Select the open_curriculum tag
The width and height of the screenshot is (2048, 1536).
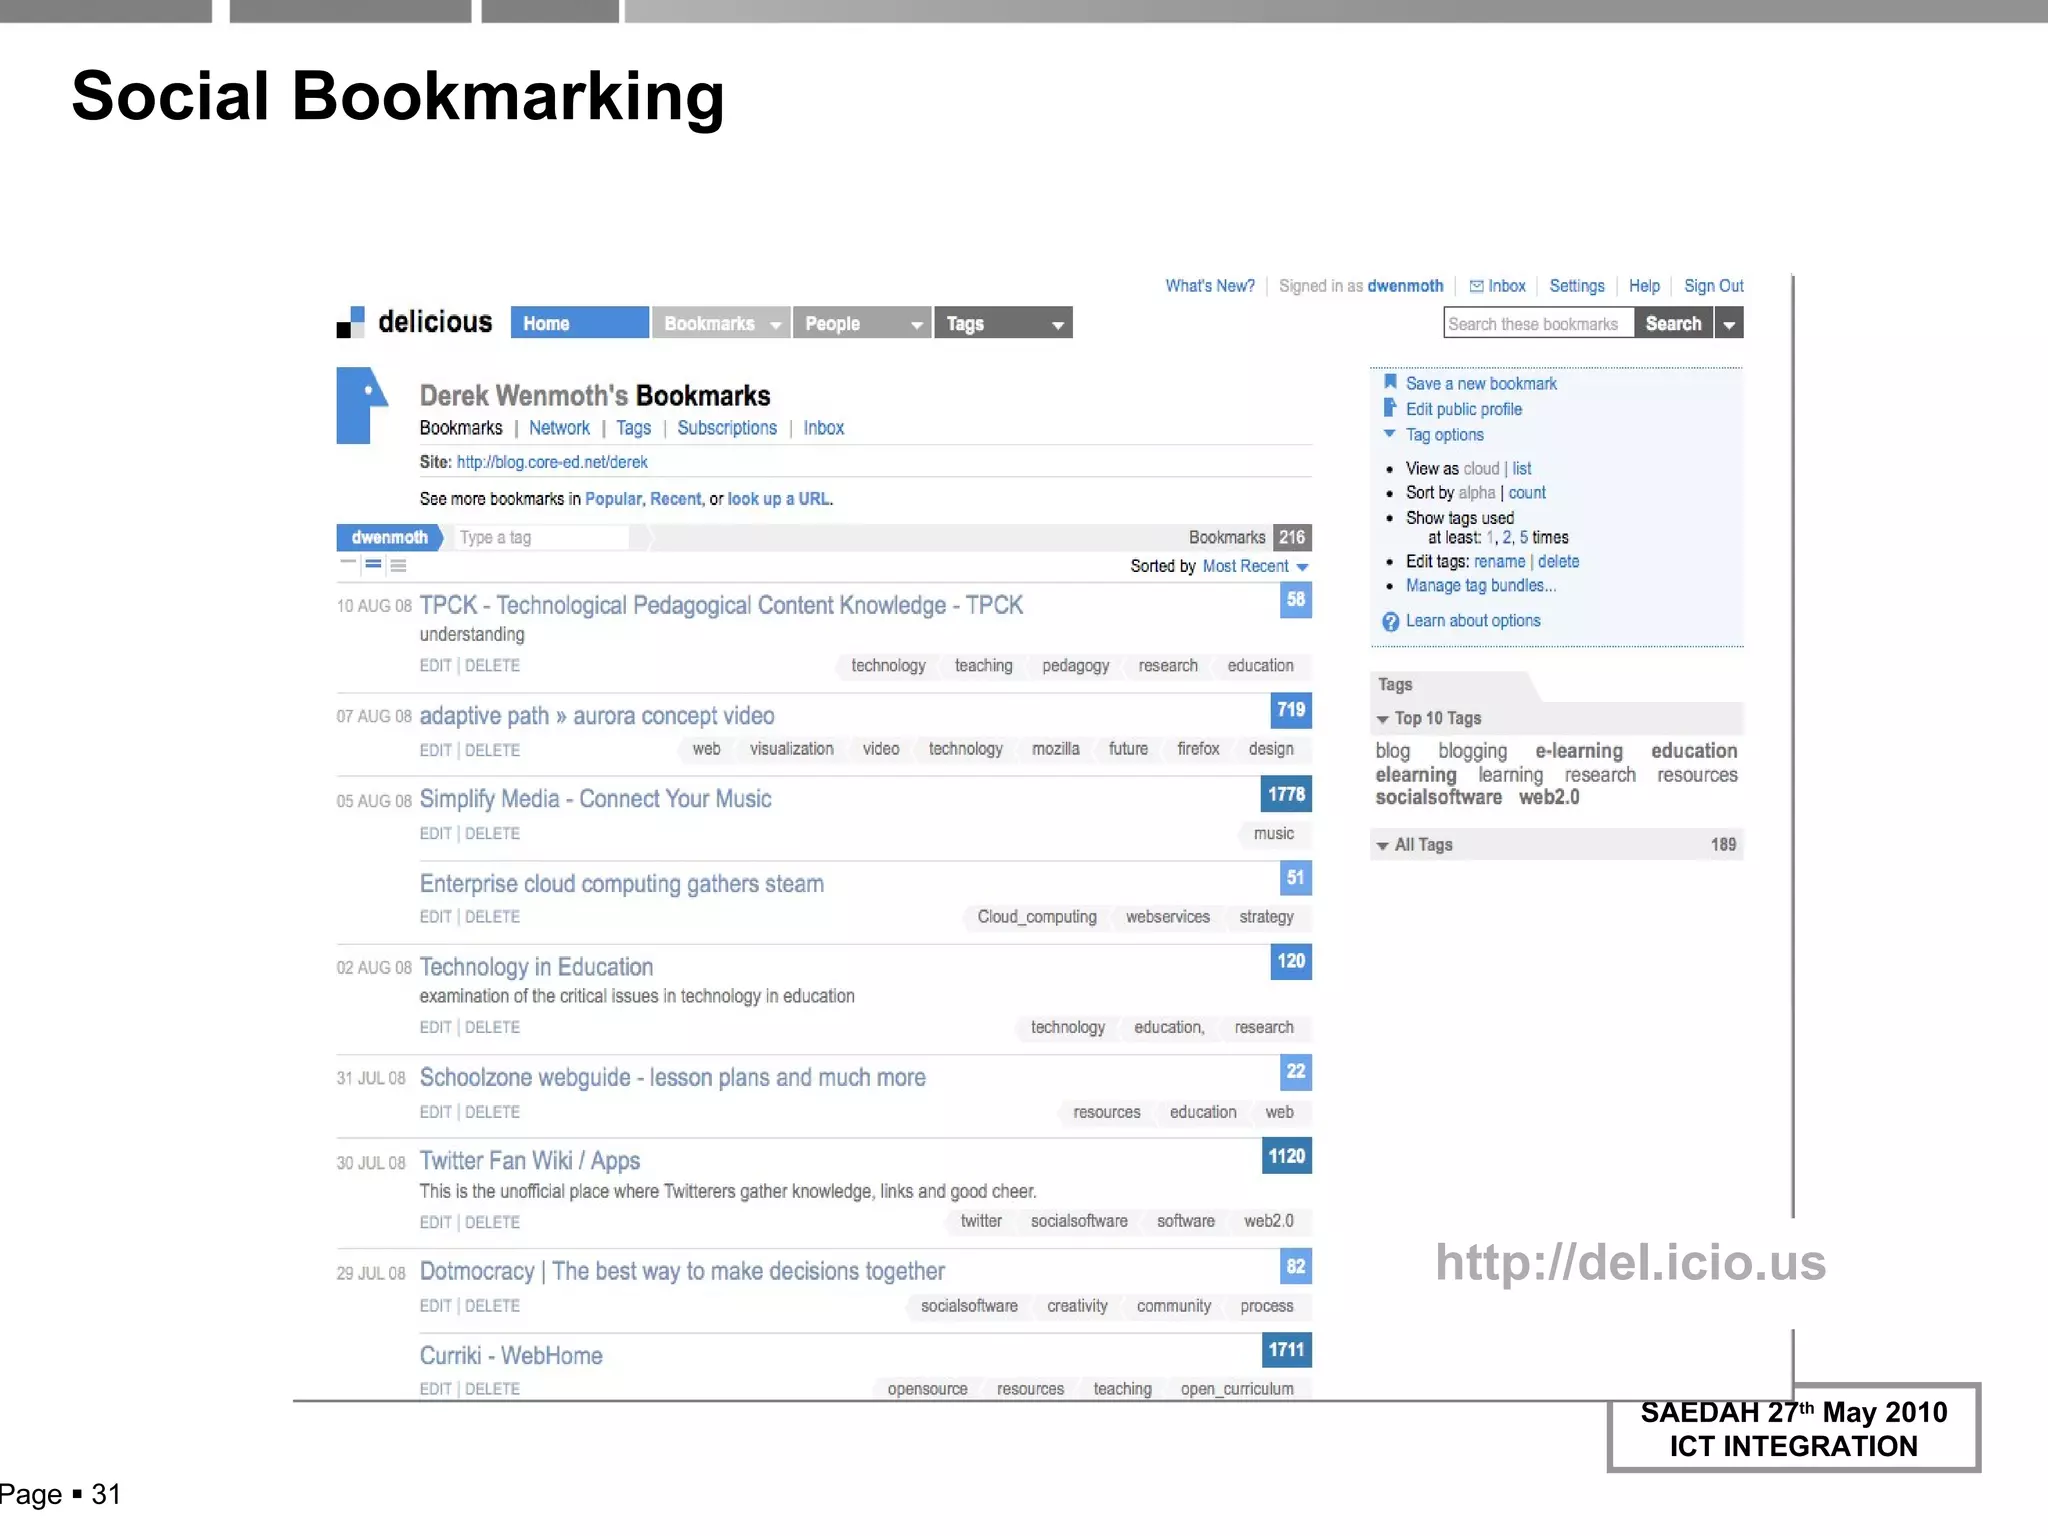tap(1237, 1389)
